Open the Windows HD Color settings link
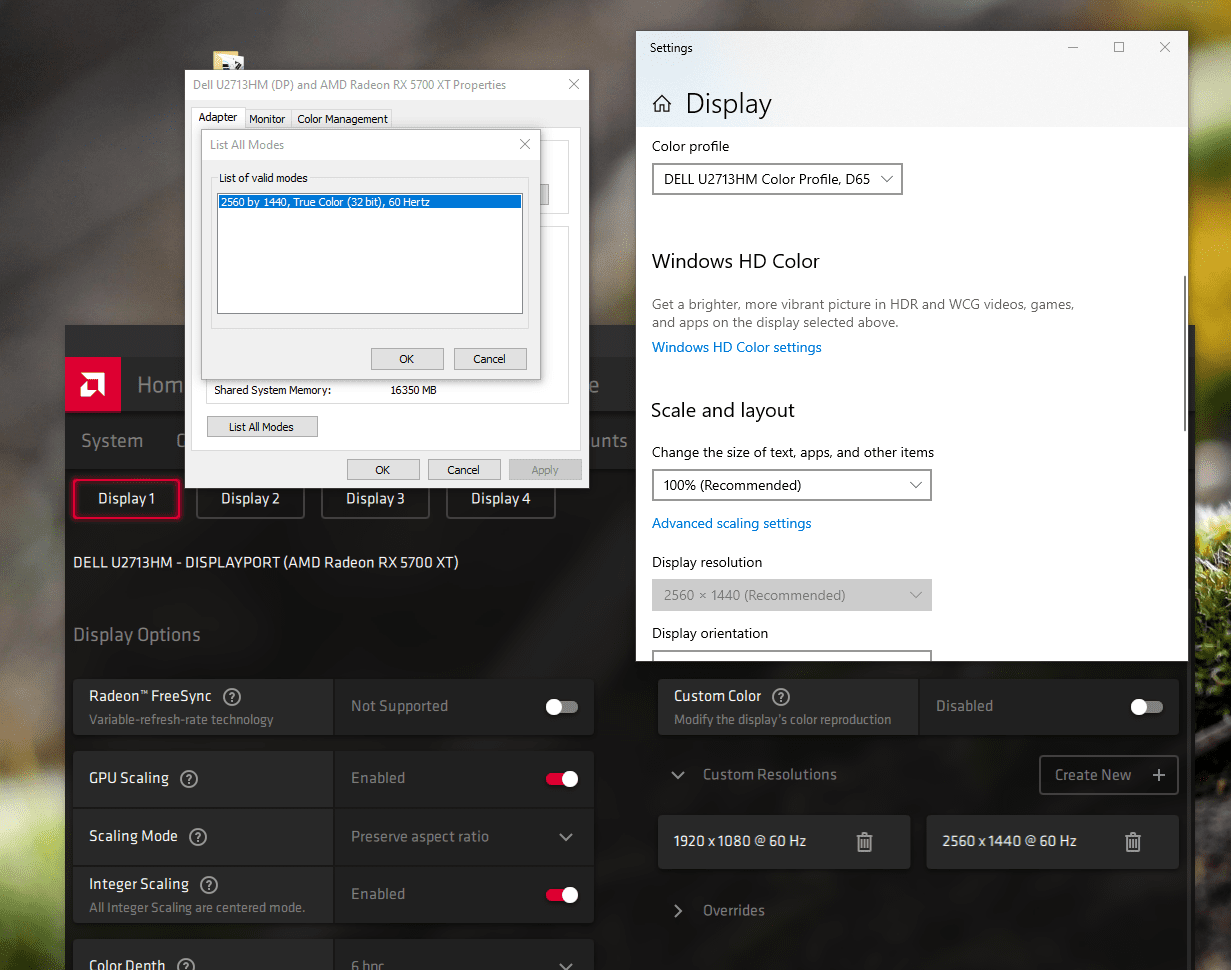The image size is (1231, 970). click(x=737, y=348)
